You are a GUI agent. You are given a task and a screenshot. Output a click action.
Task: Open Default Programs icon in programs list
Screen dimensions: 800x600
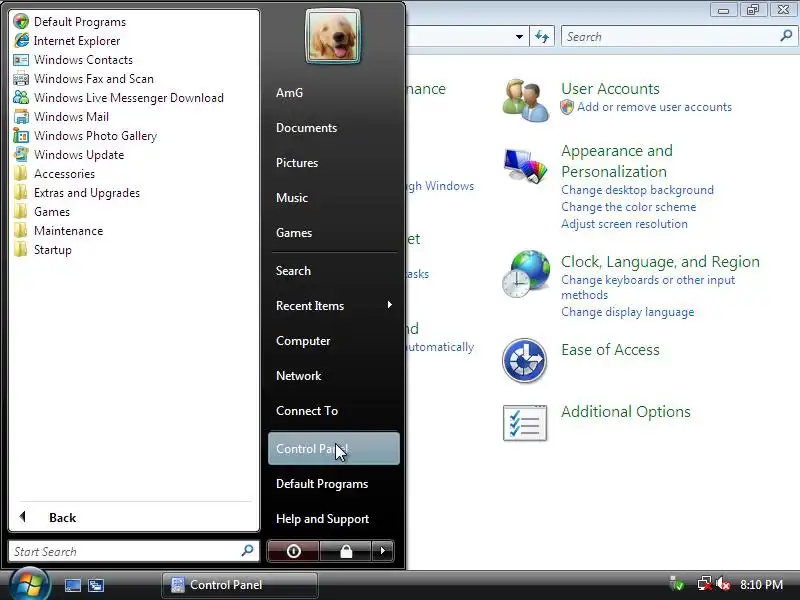click(21, 21)
